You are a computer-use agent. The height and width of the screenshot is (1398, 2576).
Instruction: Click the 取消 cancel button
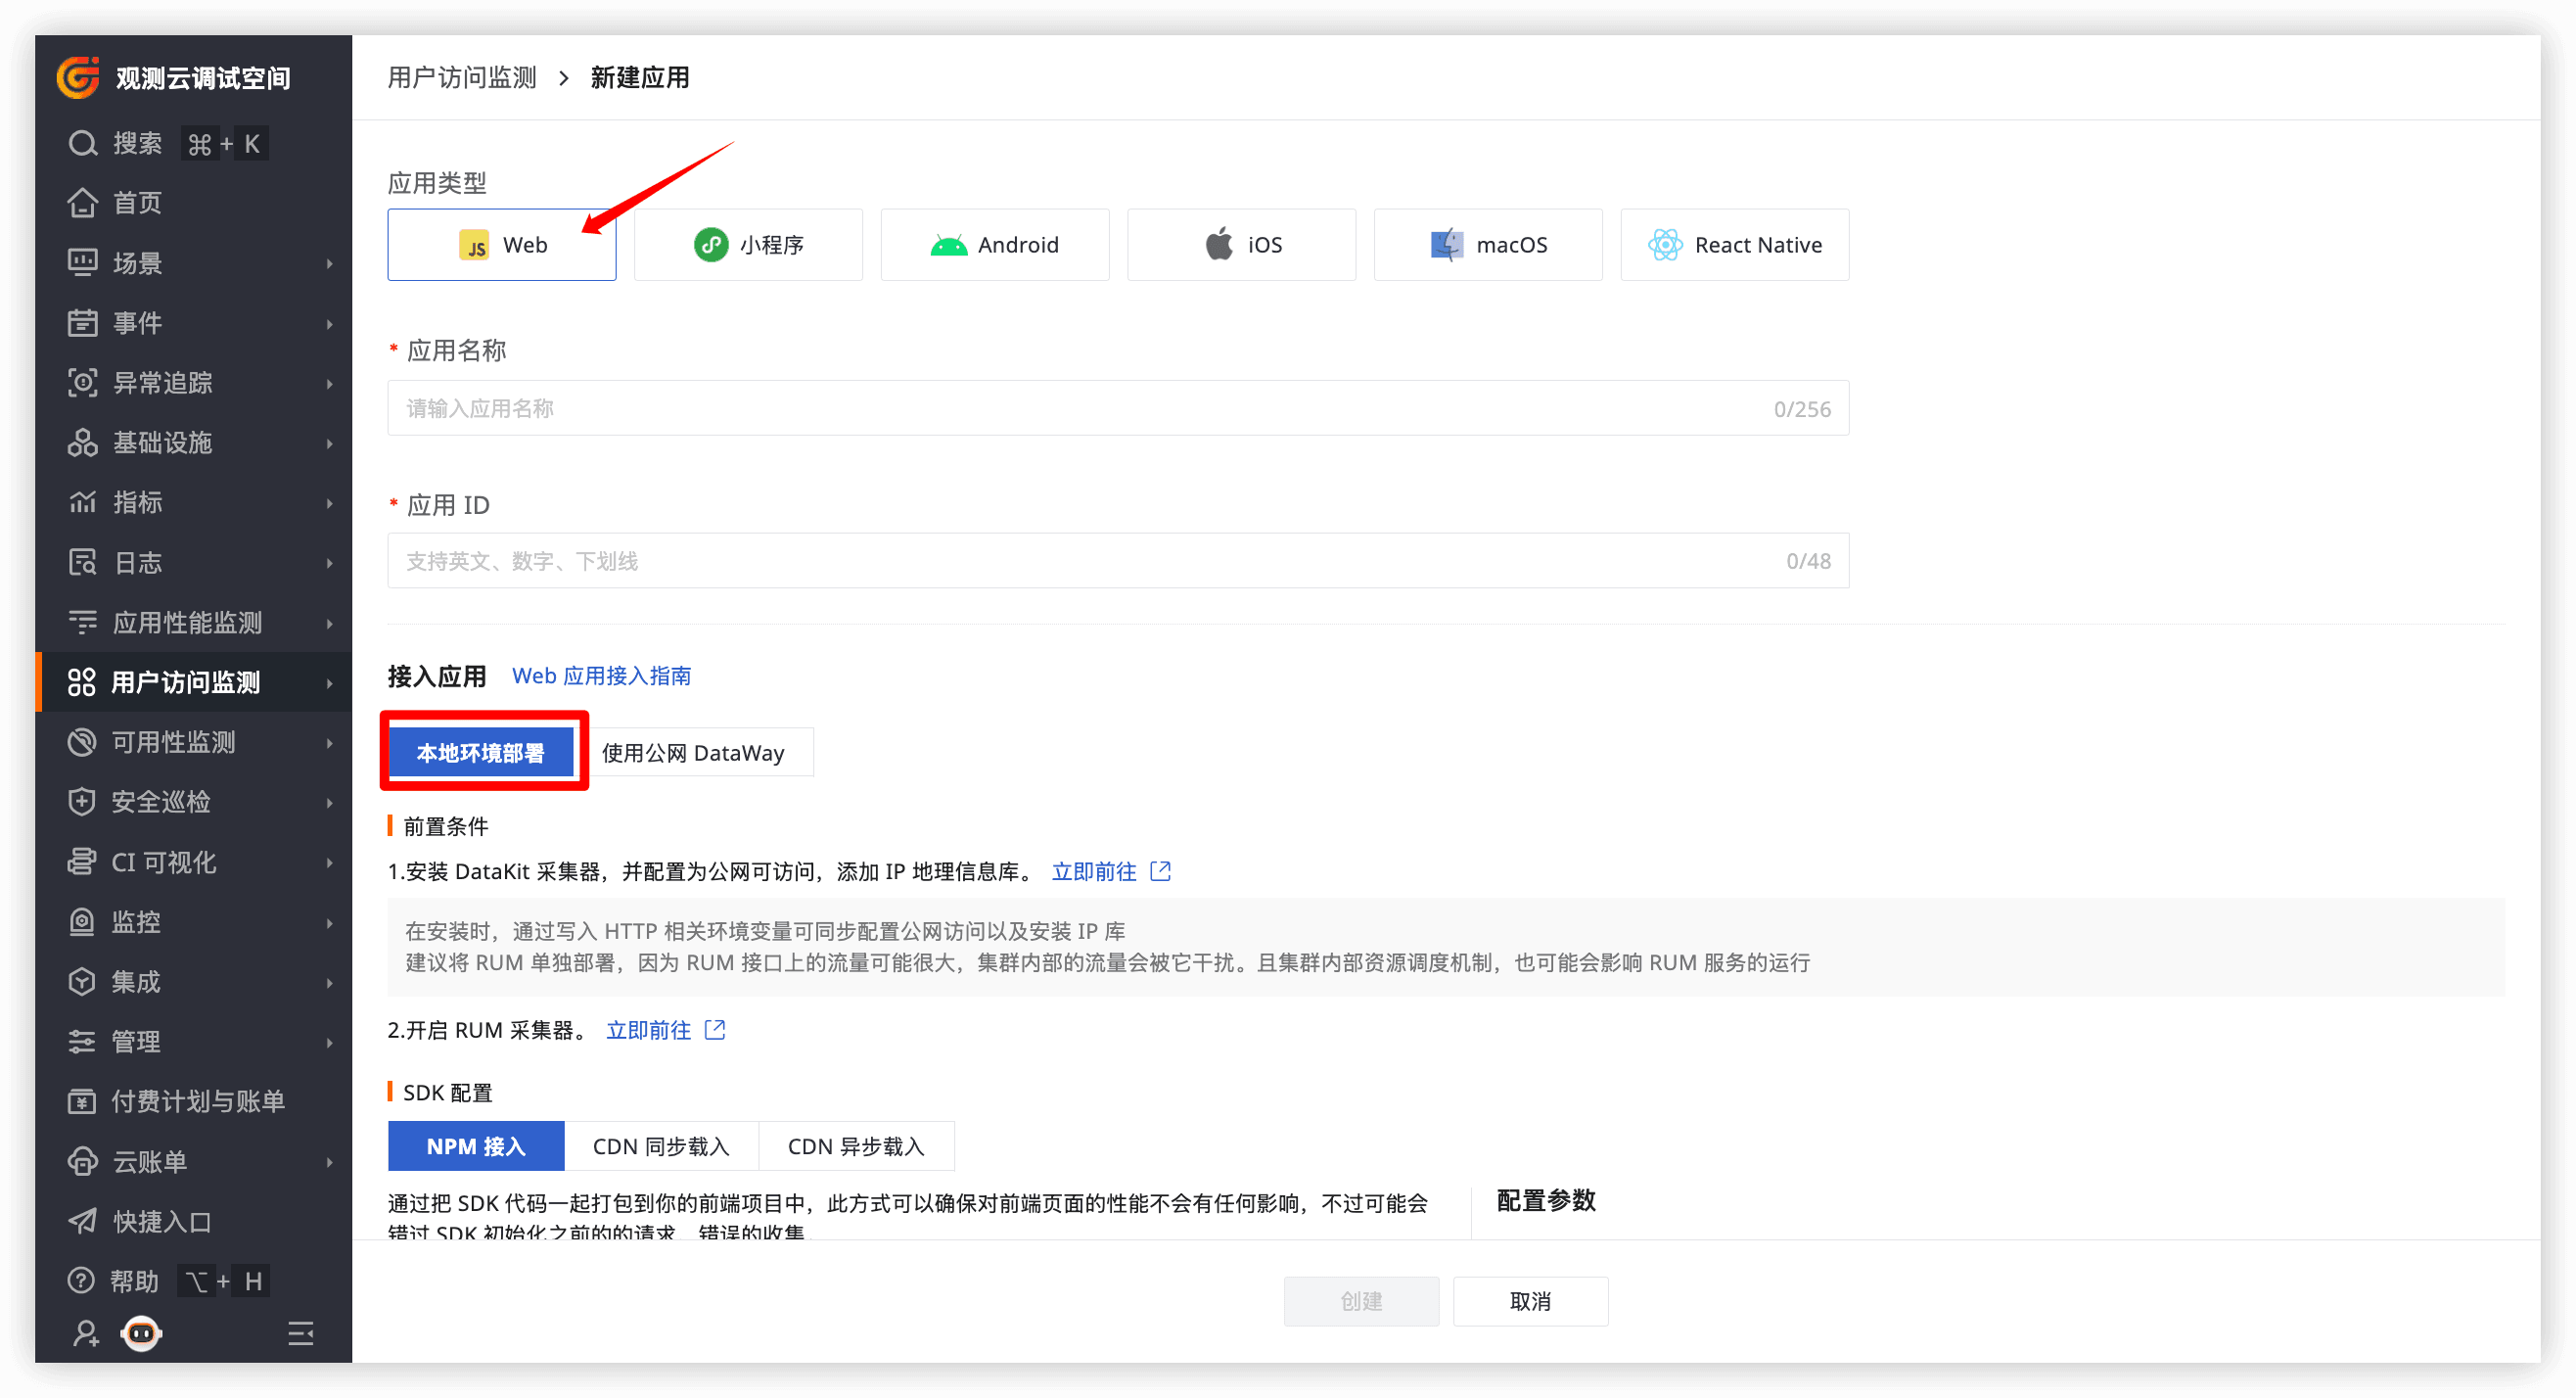point(1530,1301)
